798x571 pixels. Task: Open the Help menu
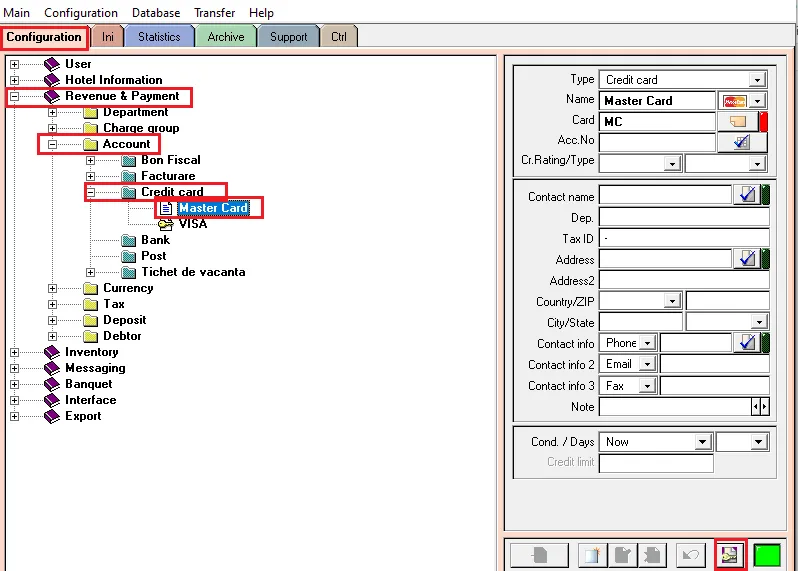click(x=261, y=13)
